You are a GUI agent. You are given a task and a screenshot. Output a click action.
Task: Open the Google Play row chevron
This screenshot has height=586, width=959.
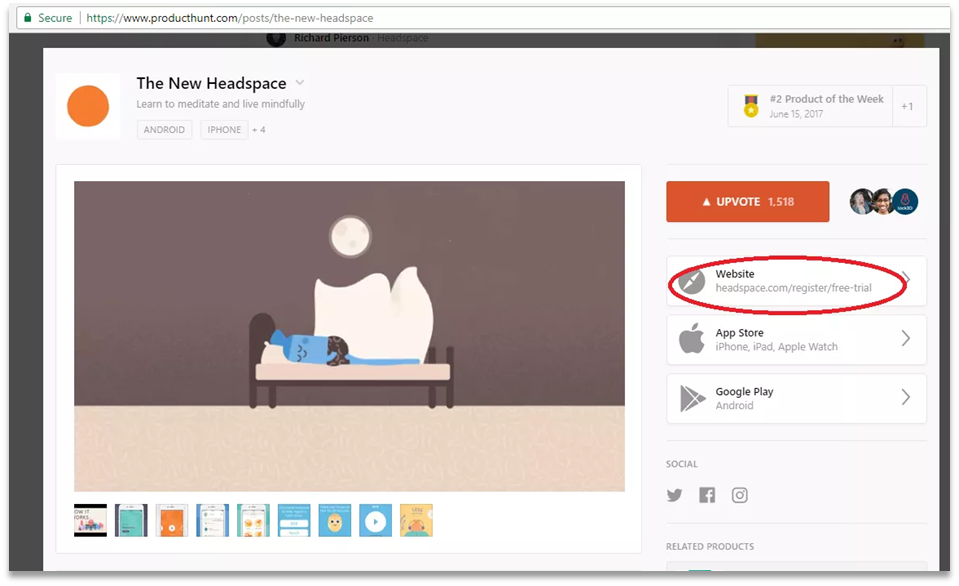(906, 397)
